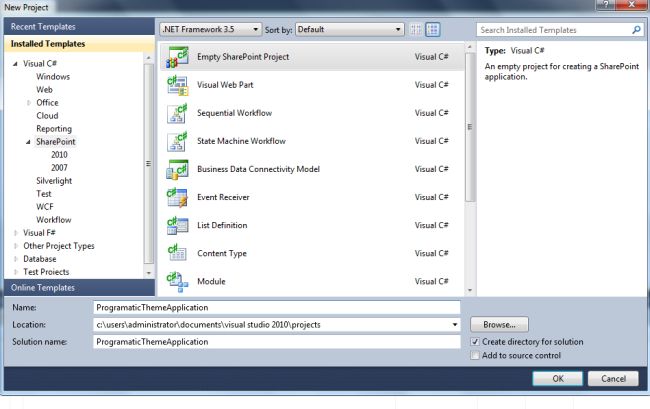
Task: Open the dialog help question-mark button
Action: tap(606, 5)
